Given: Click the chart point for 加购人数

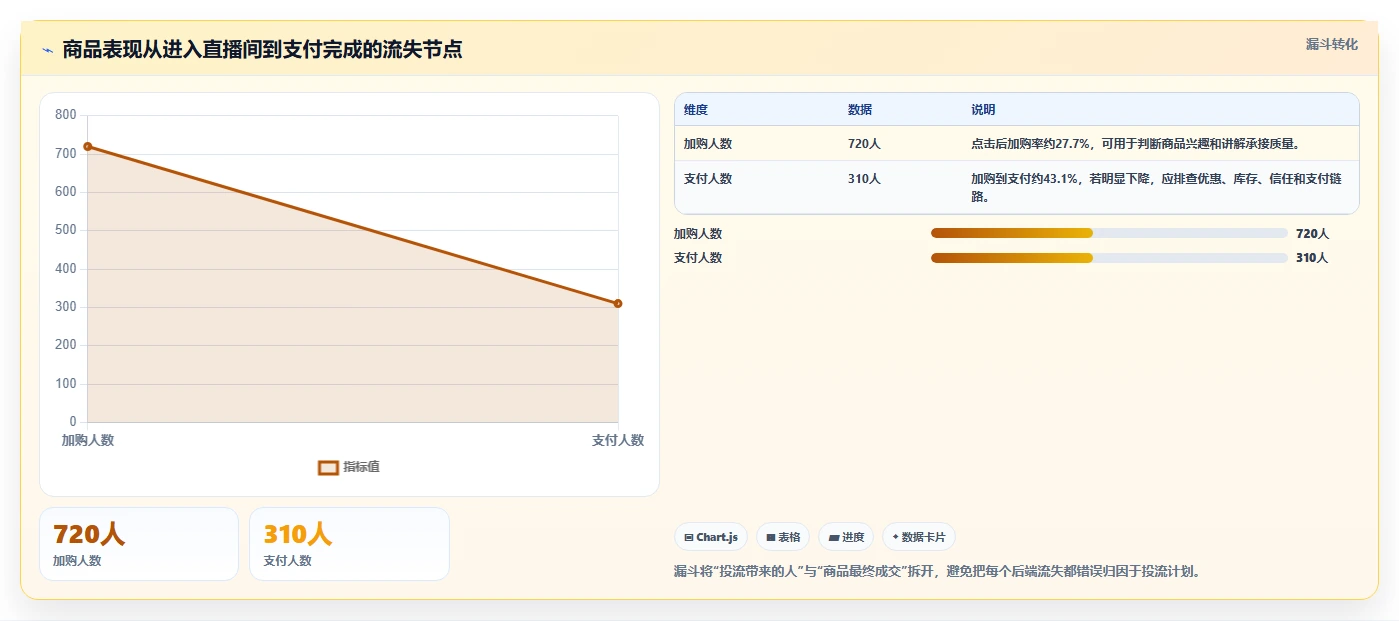Looking at the screenshot, I should [88, 147].
